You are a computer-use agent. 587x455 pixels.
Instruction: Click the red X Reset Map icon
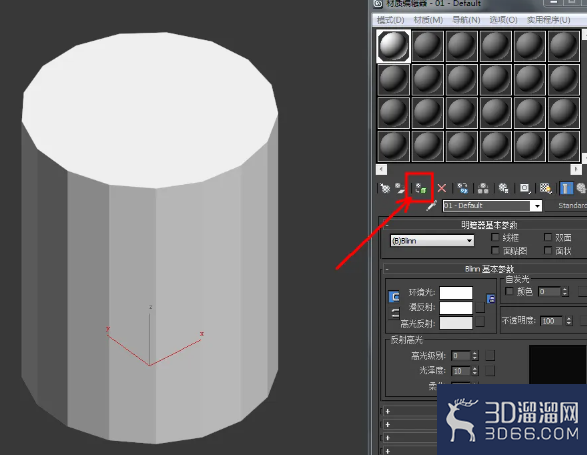[x=442, y=188]
